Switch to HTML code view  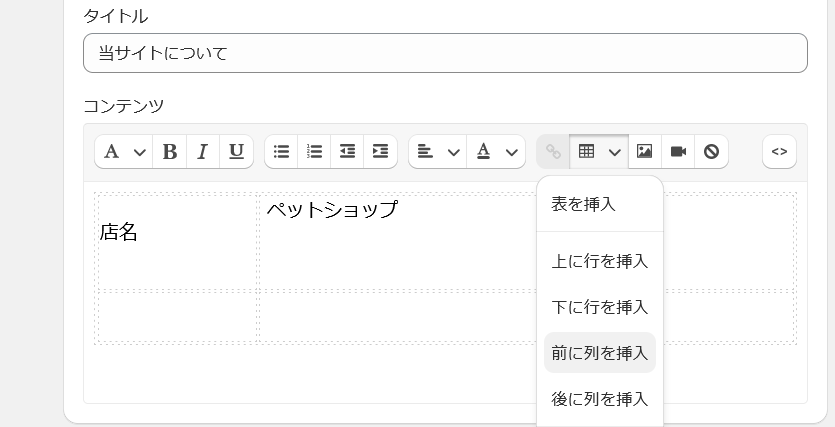779,152
